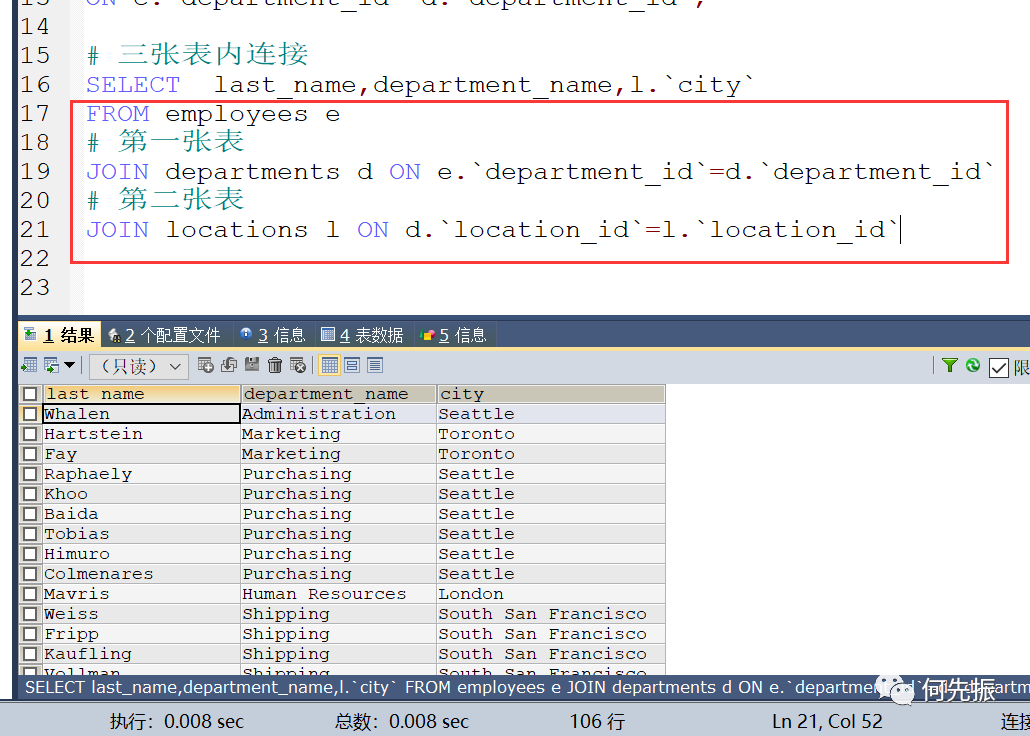Check the Mavris row checkbox
This screenshot has height=736, width=1030.
click(x=30, y=594)
